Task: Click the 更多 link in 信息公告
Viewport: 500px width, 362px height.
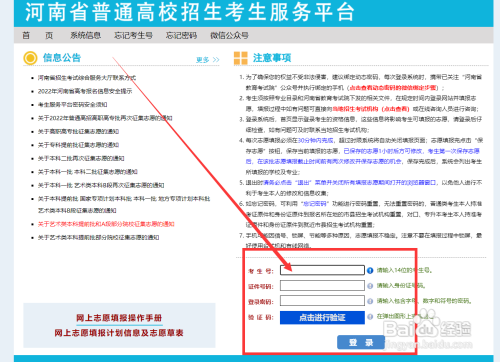Action: click(x=208, y=60)
